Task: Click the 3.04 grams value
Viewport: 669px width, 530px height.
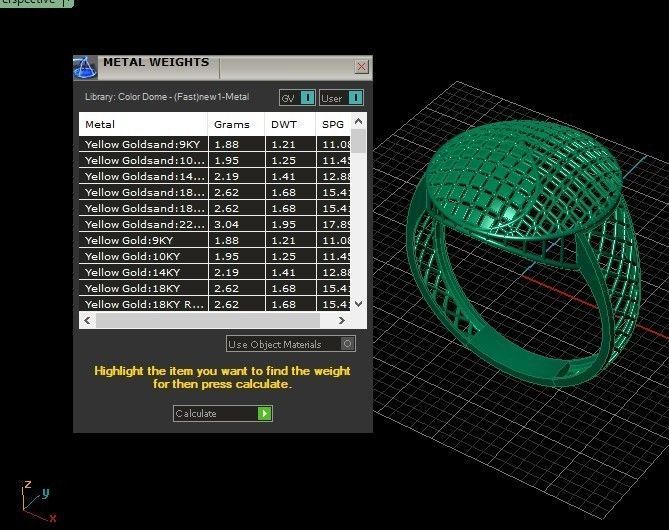Action: (x=227, y=224)
